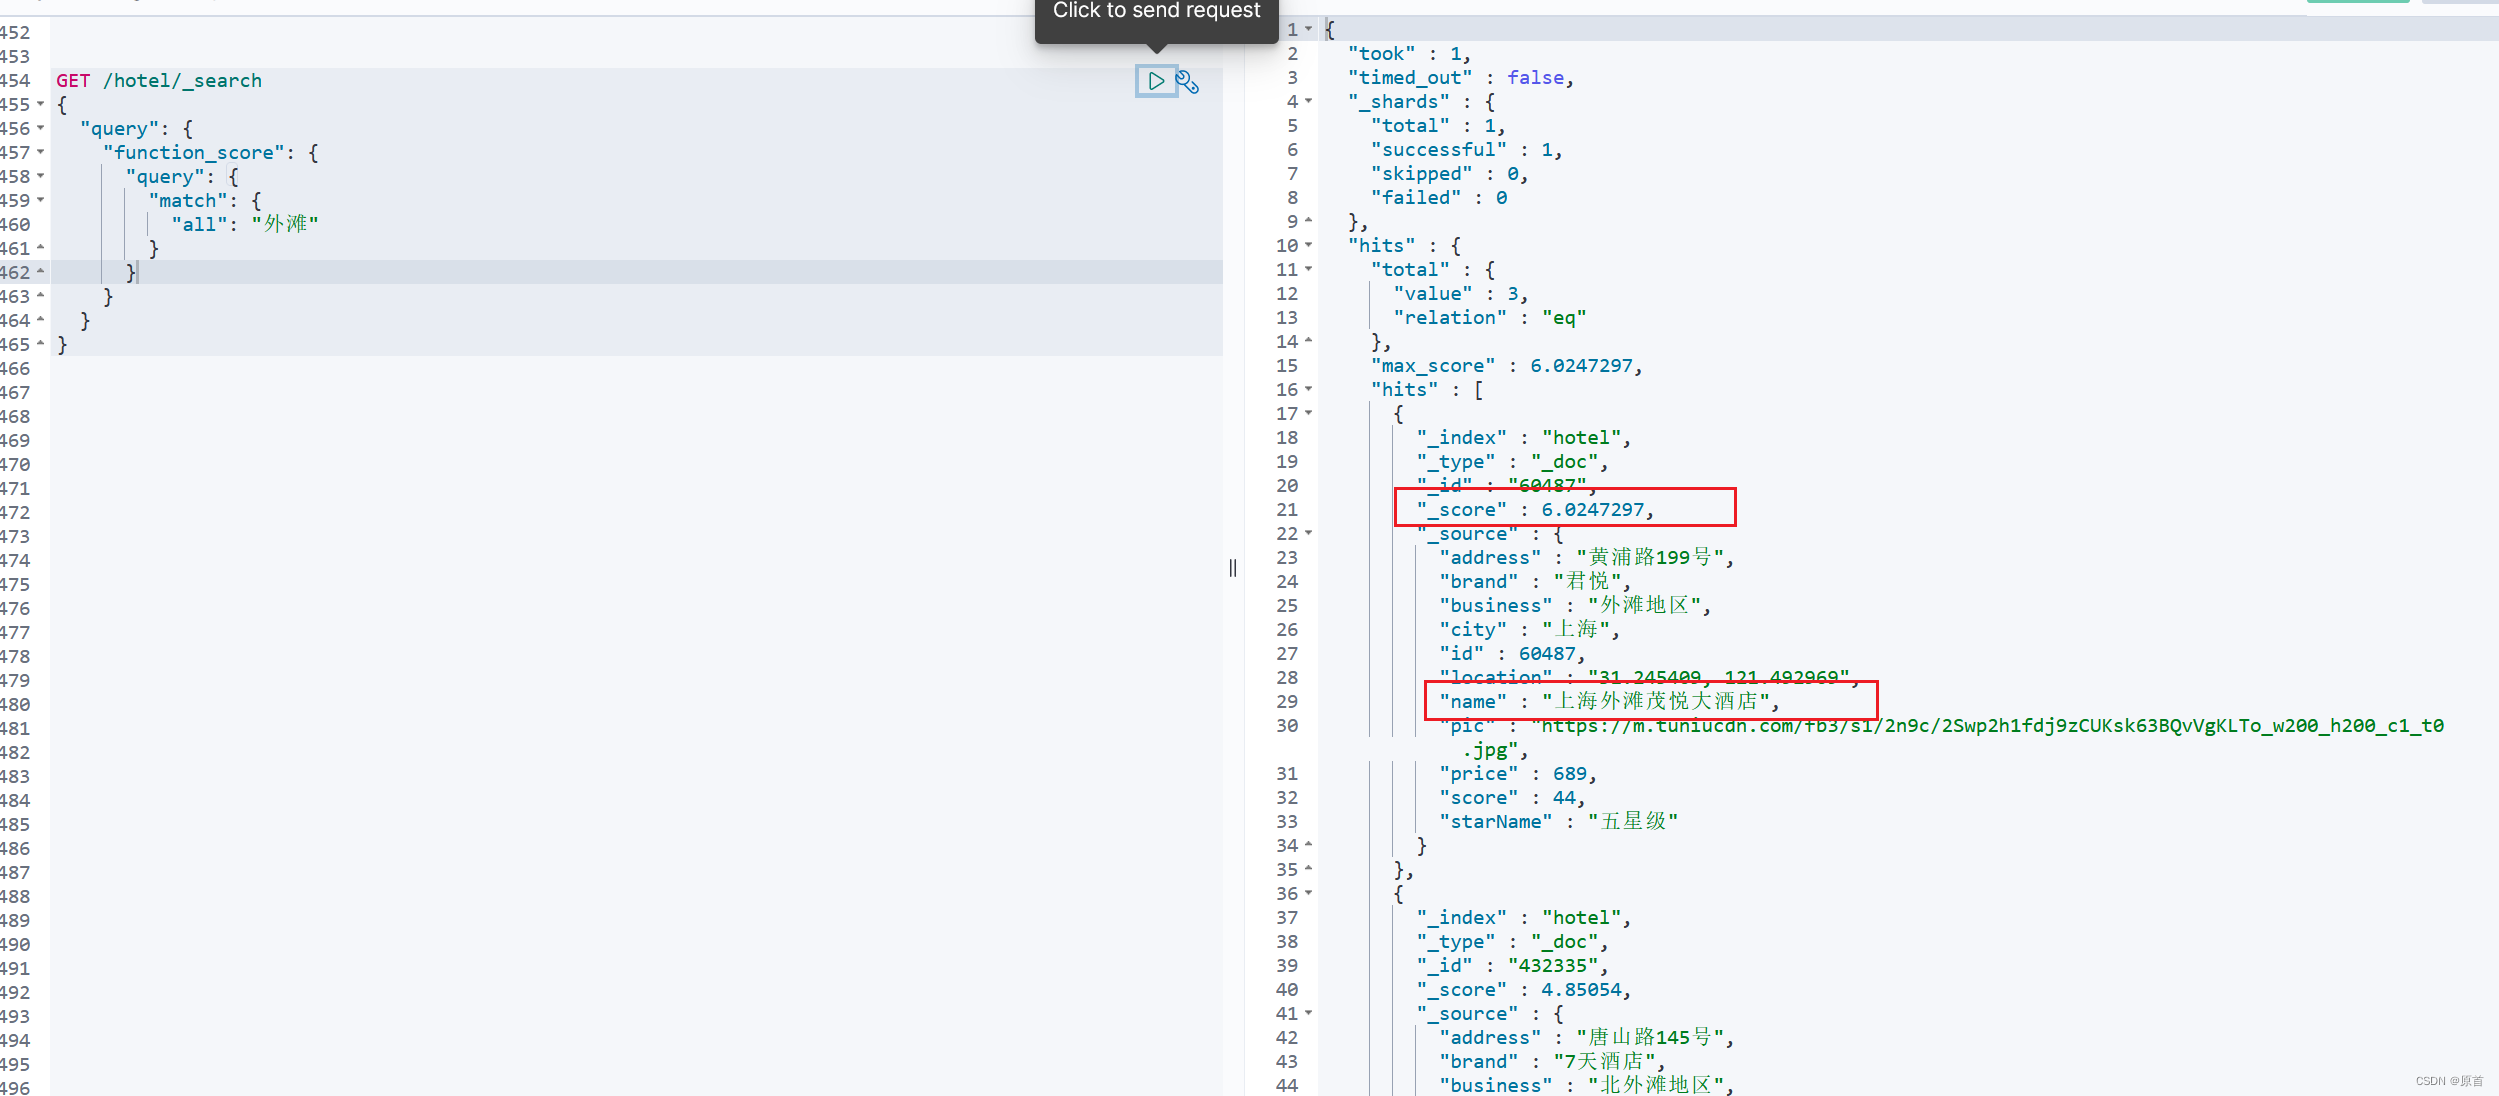Click the "successful" : 1 line

coord(1466,150)
